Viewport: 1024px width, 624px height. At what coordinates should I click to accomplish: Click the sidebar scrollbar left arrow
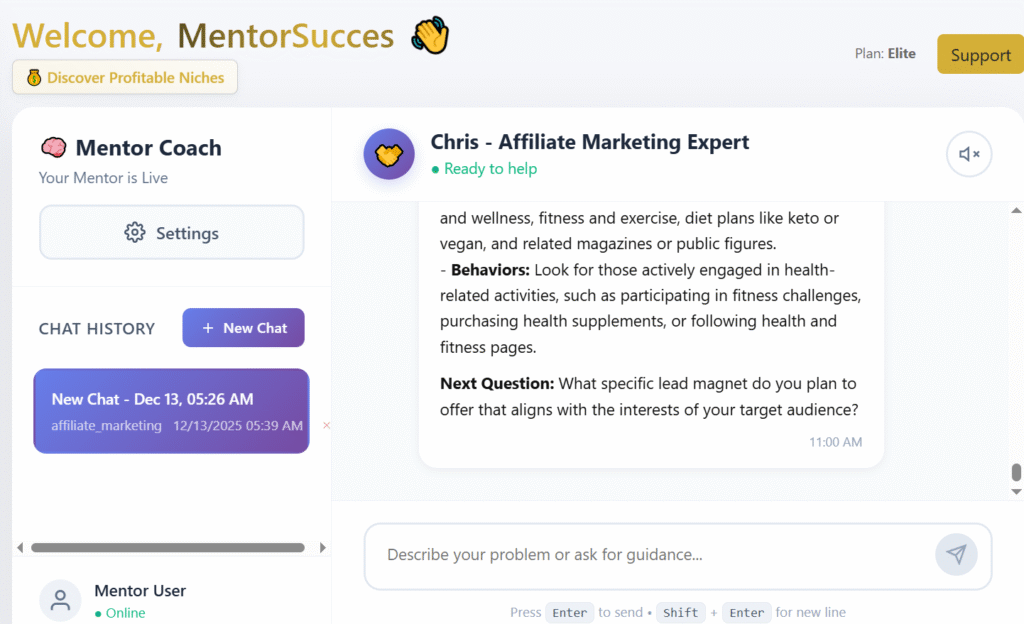pyautogui.click(x=20, y=548)
